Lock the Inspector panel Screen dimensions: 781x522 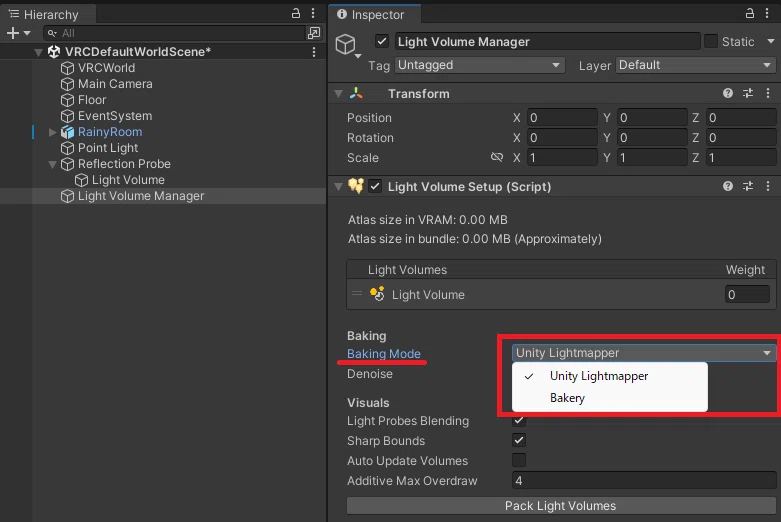750,13
